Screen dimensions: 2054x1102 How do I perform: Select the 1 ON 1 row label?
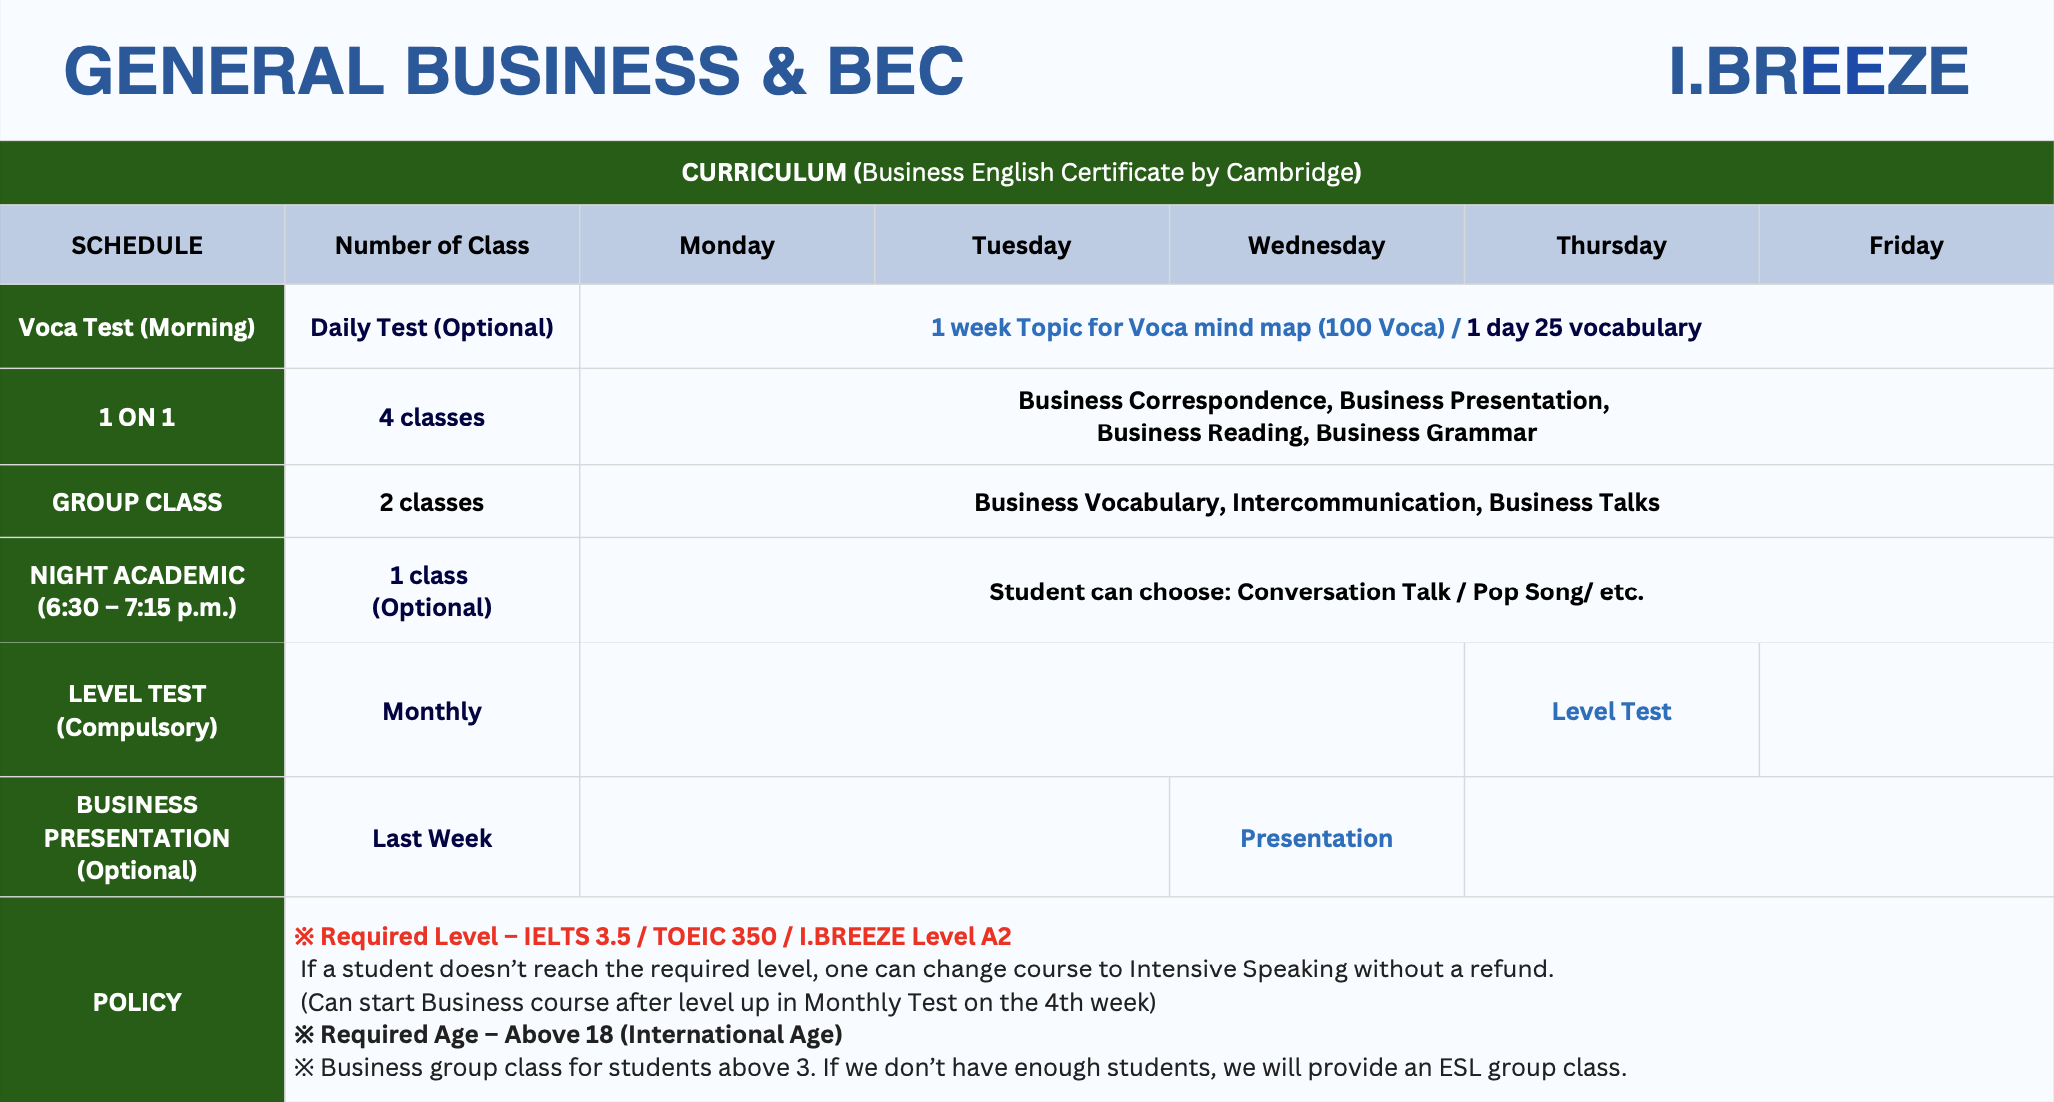[137, 417]
